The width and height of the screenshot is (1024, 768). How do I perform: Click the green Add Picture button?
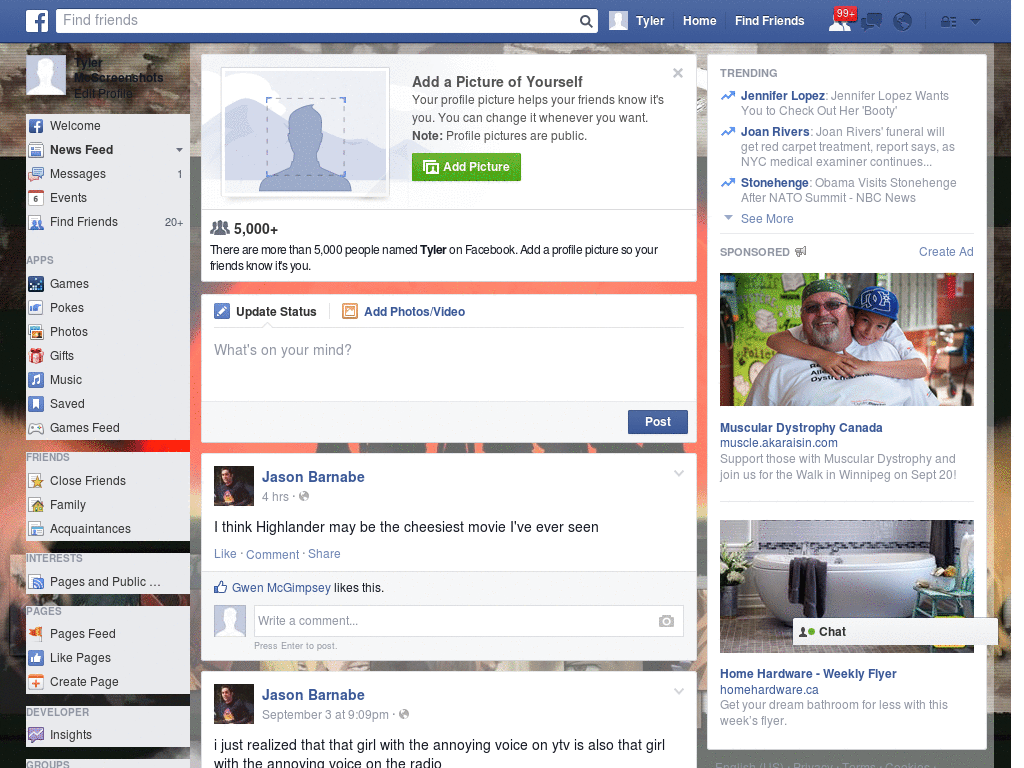pos(466,167)
